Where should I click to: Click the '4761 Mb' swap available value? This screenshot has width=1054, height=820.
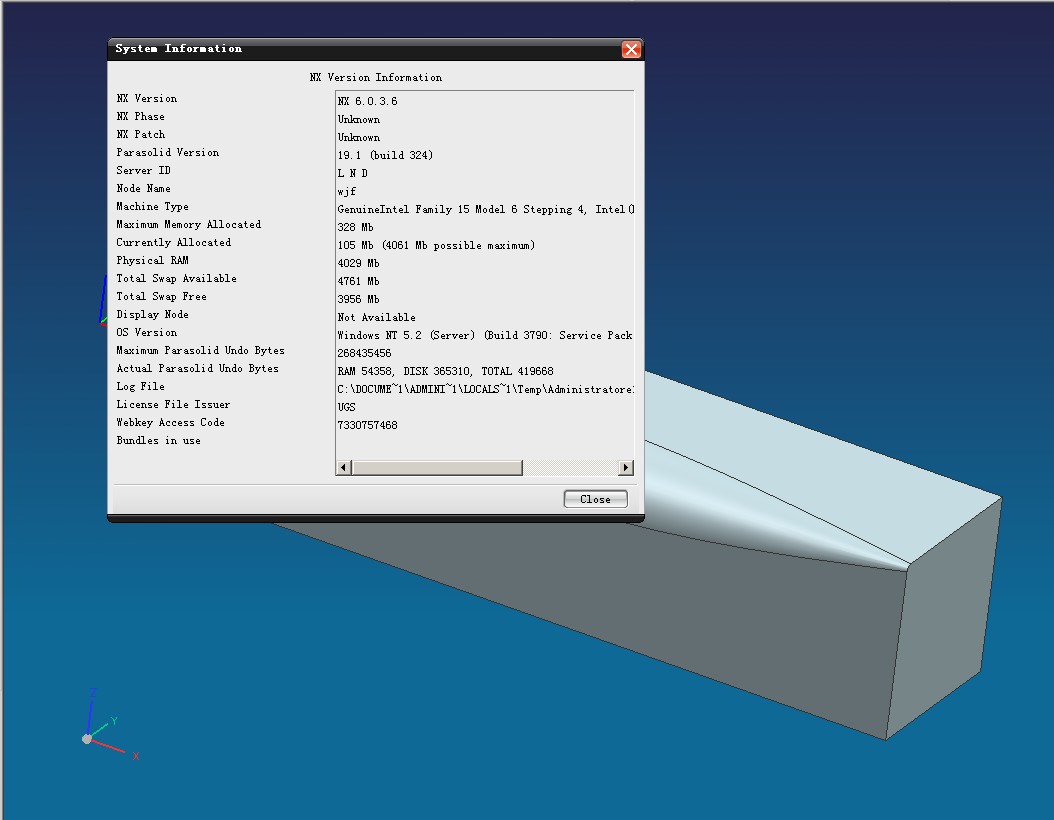[x=358, y=281]
